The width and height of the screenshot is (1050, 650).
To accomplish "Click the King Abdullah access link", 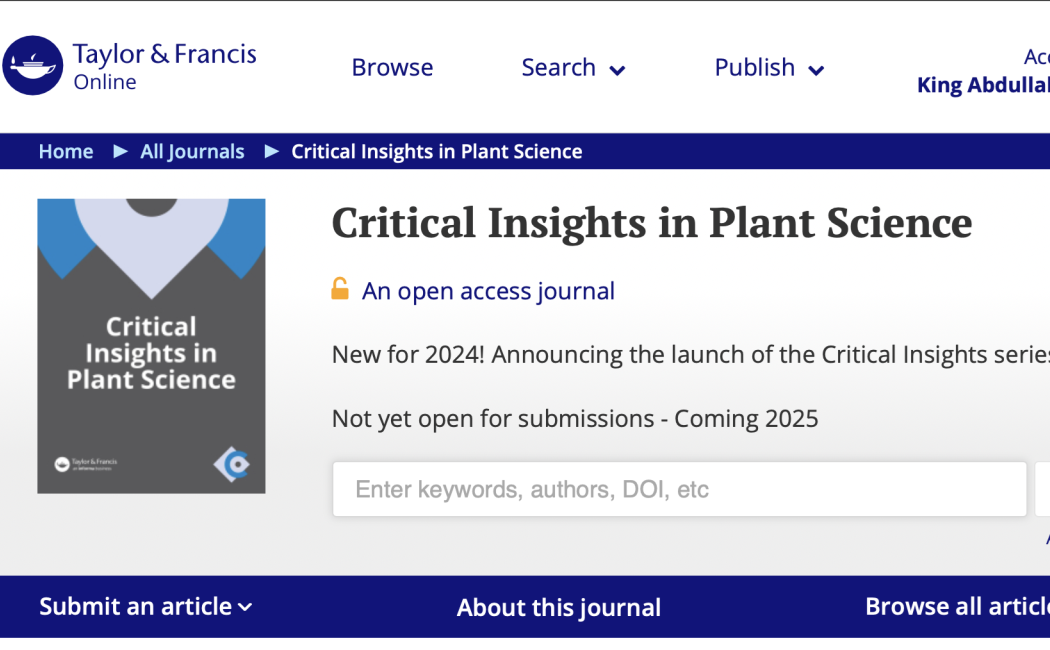I will coord(982,85).
